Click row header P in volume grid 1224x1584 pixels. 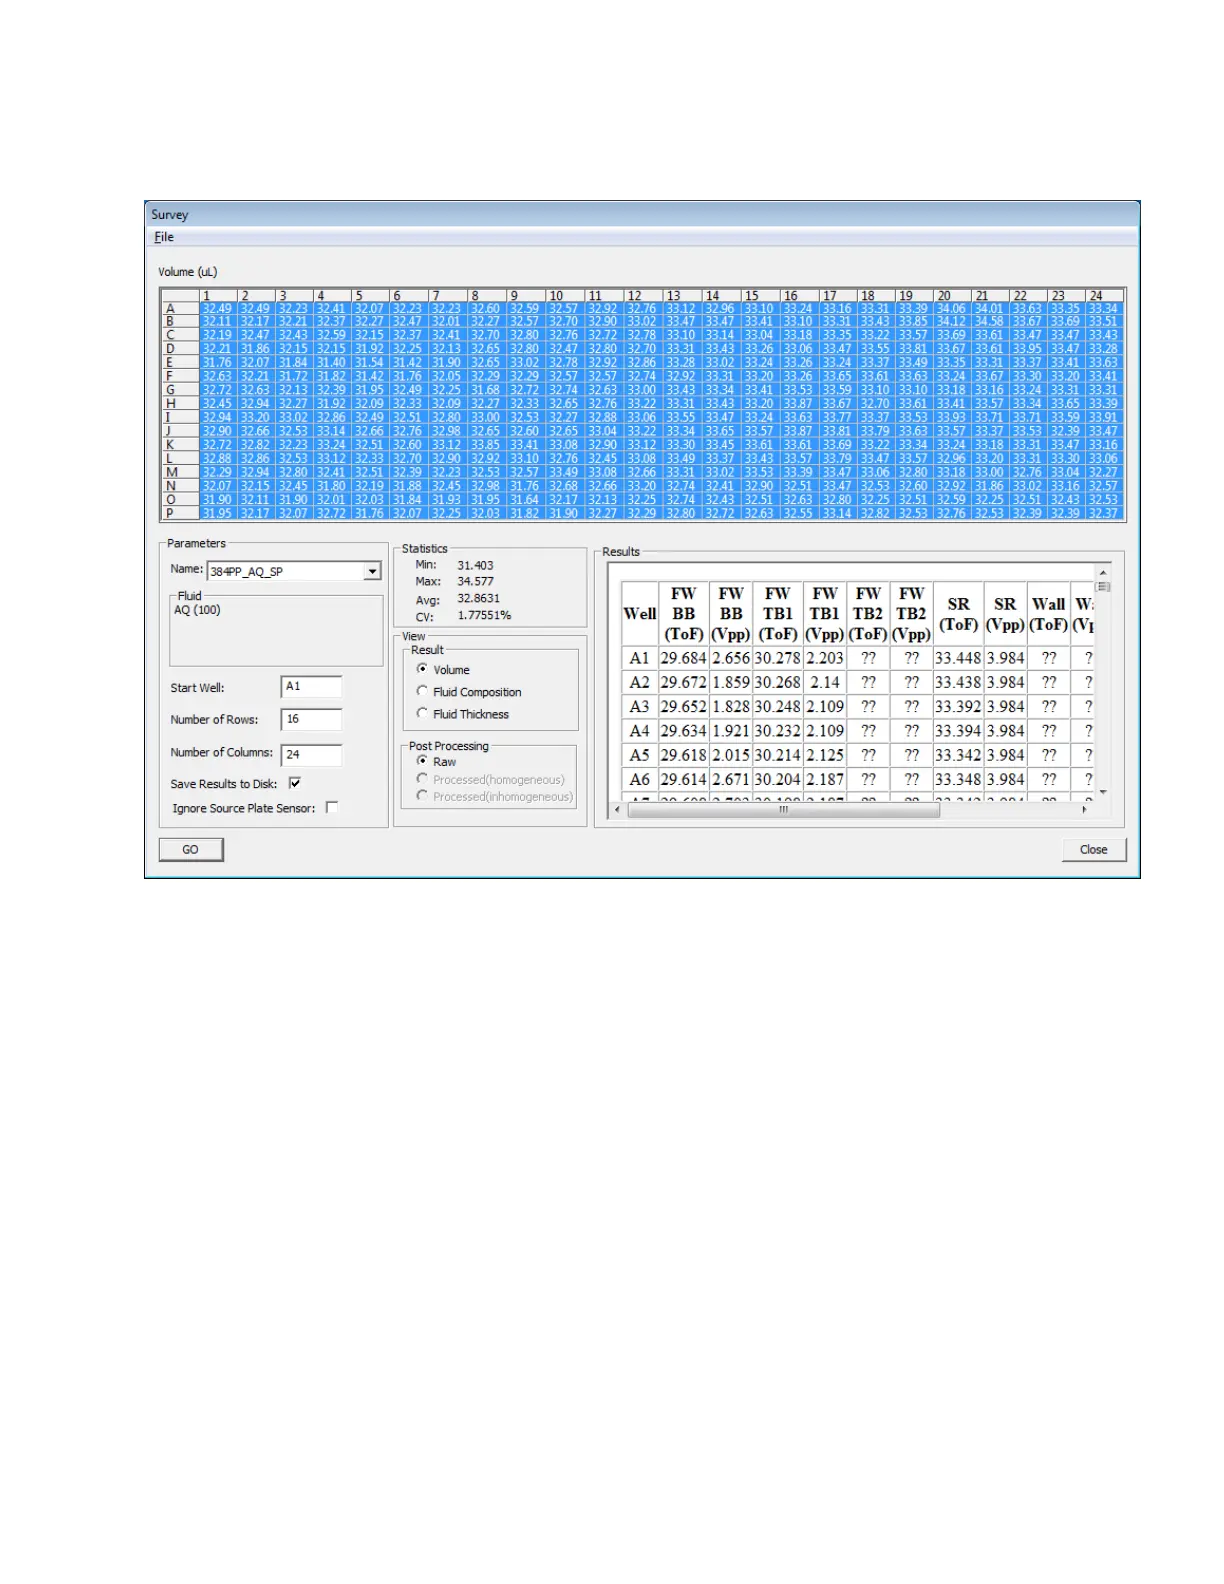point(180,513)
